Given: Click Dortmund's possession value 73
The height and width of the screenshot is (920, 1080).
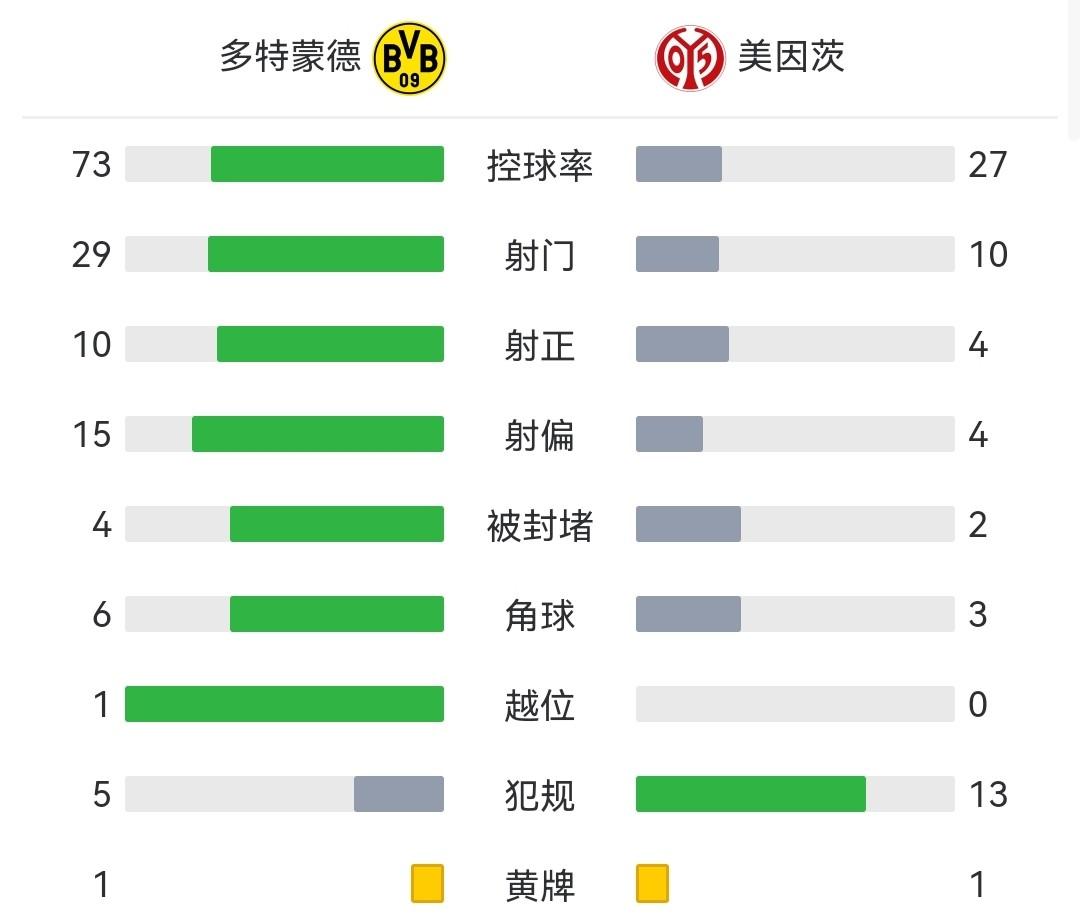Looking at the screenshot, I should tap(92, 164).
